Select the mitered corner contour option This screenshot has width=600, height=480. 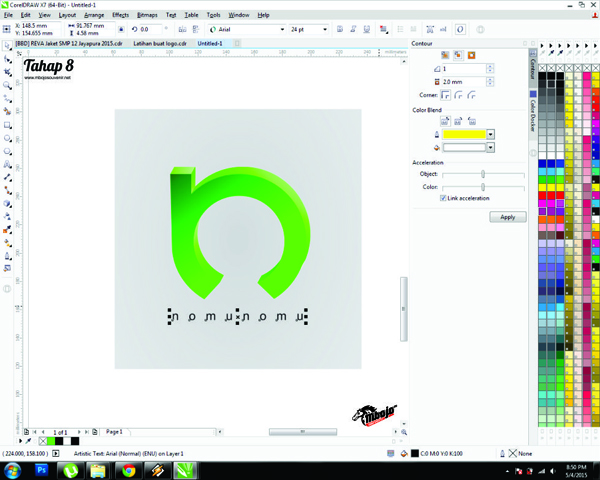(x=446, y=95)
